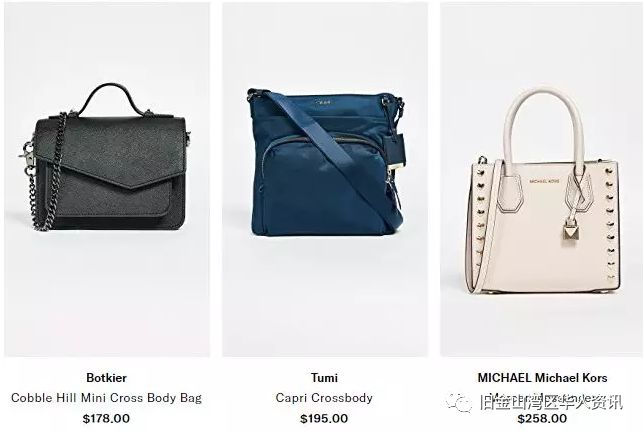Click the Chinese watermark text overlay
This screenshot has height=431, width=643.
point(551,403)
